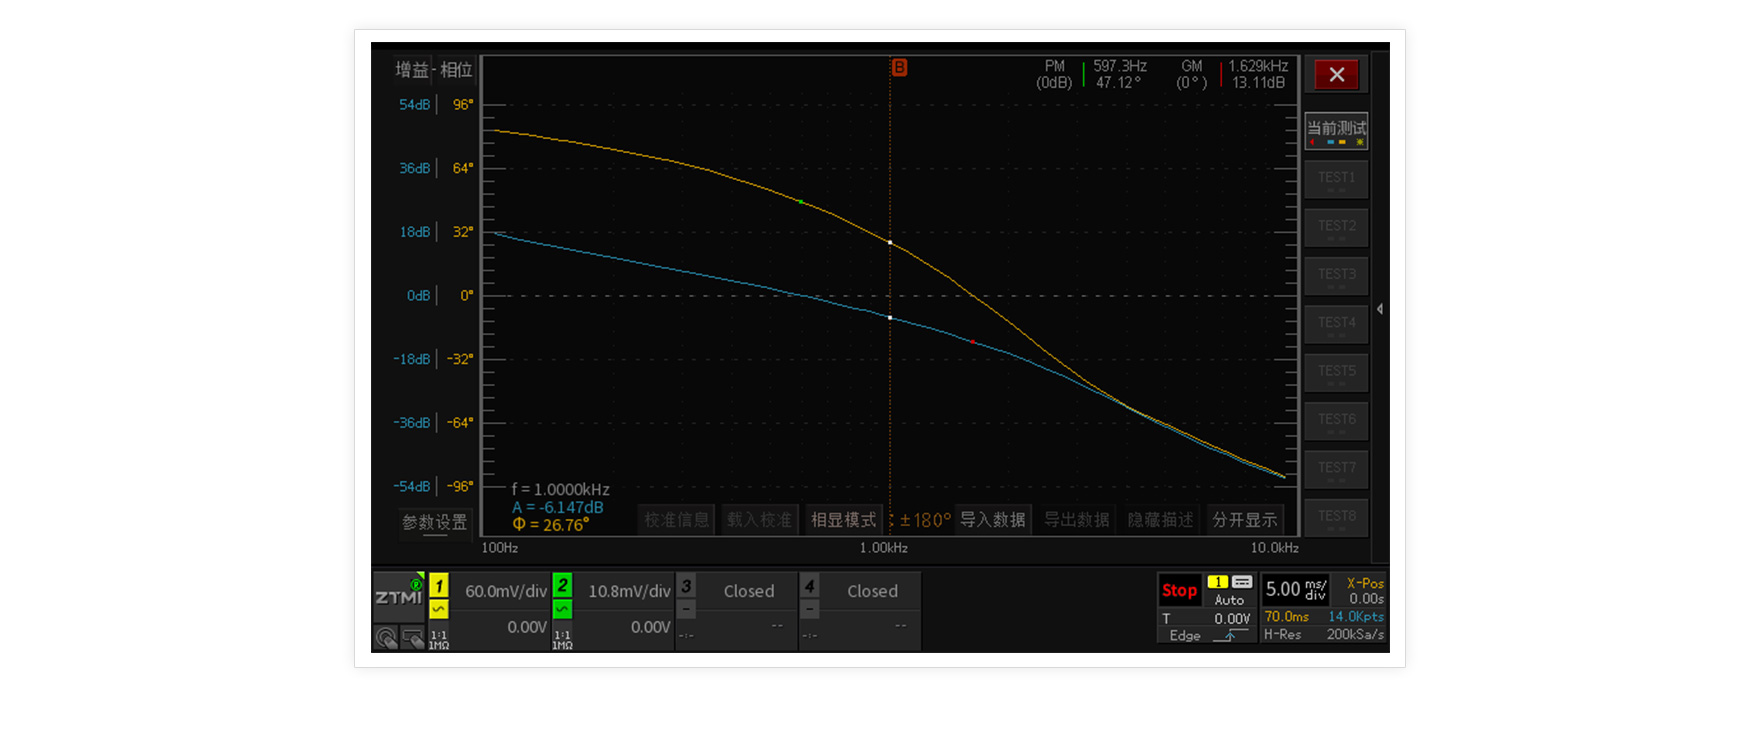Click the ZTMI logo button

(x=398, y=596)
